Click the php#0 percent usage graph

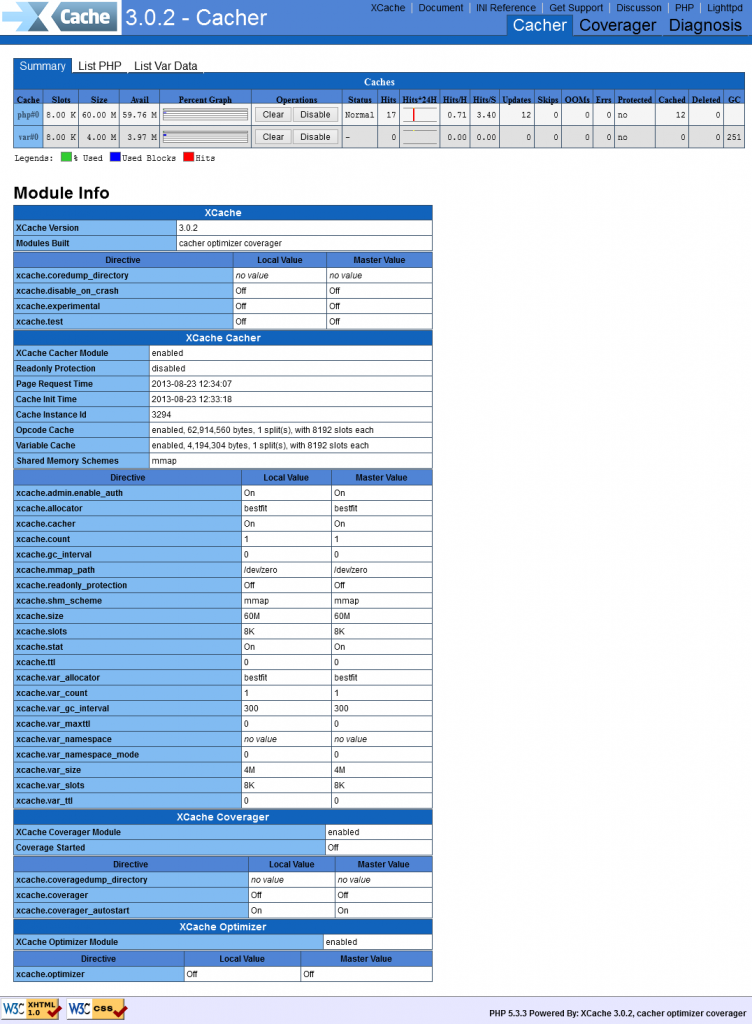coord(205,115)
